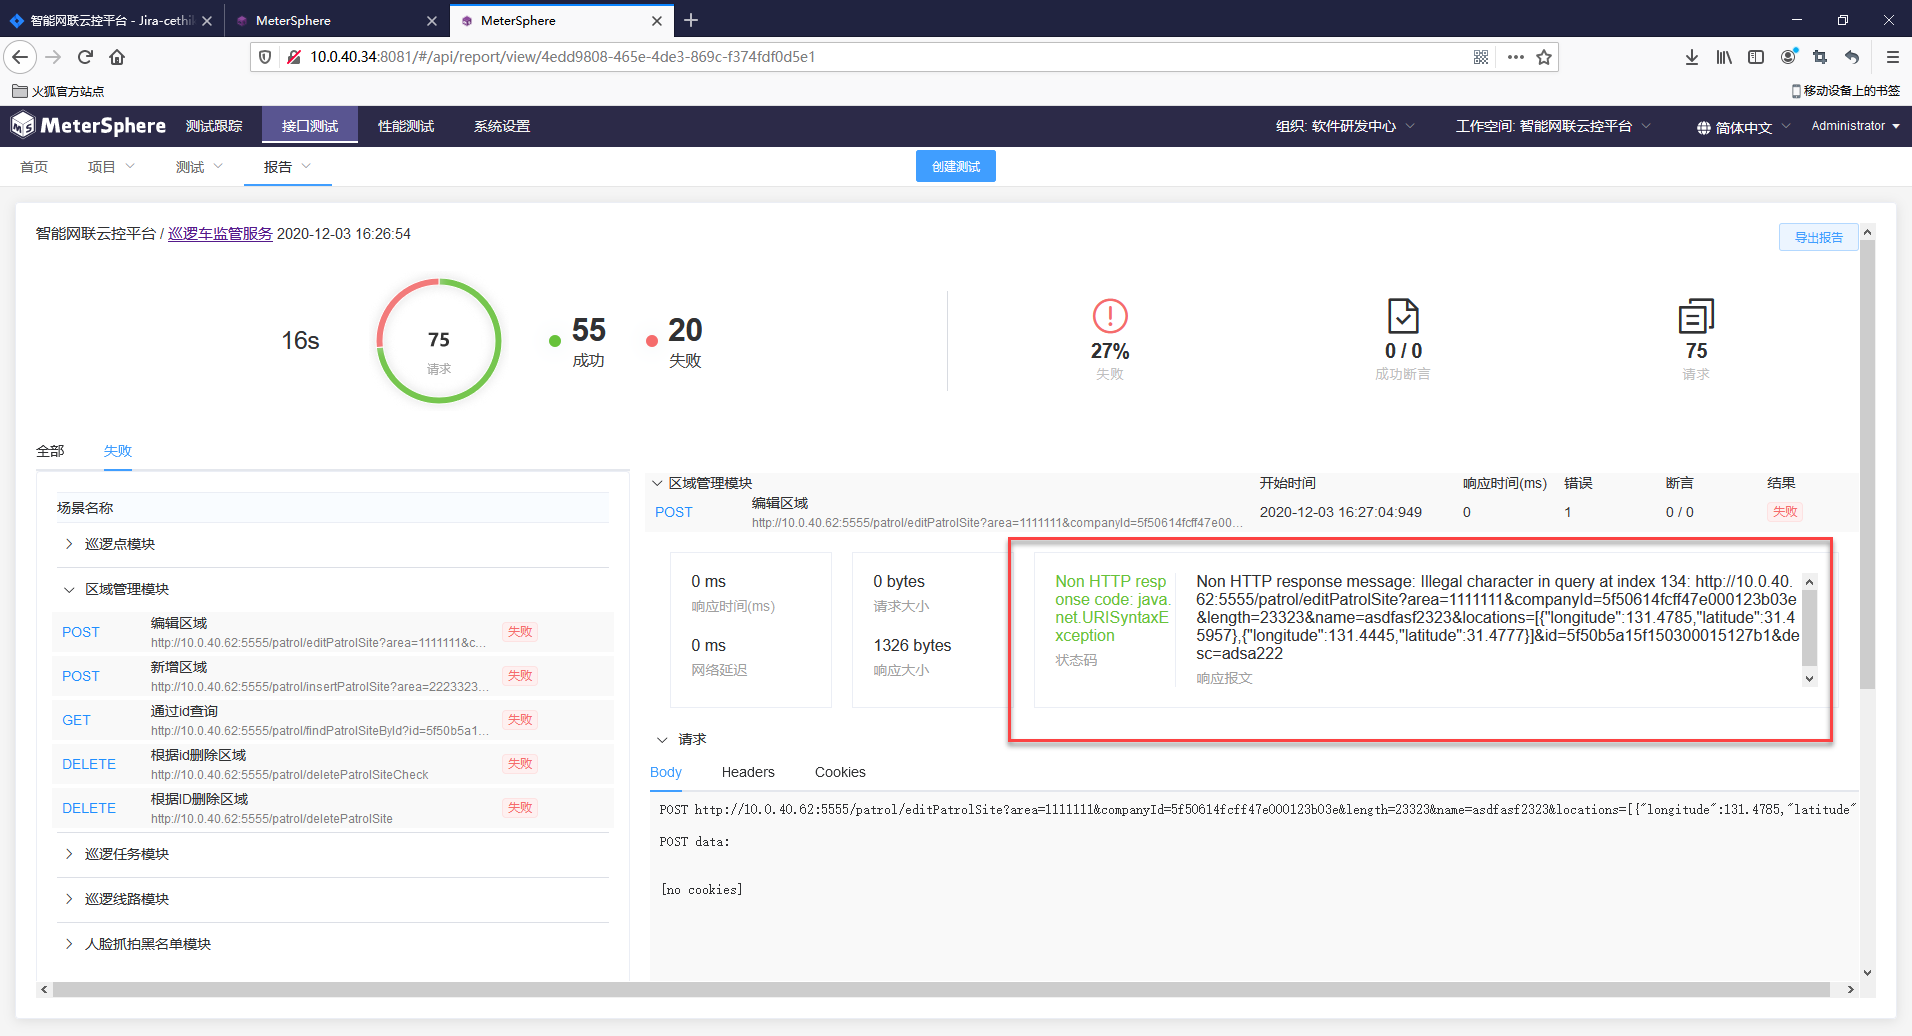Switch to the Body request tab
The height and width of the screenshot is (1036, 1912).
coord(666,772)
